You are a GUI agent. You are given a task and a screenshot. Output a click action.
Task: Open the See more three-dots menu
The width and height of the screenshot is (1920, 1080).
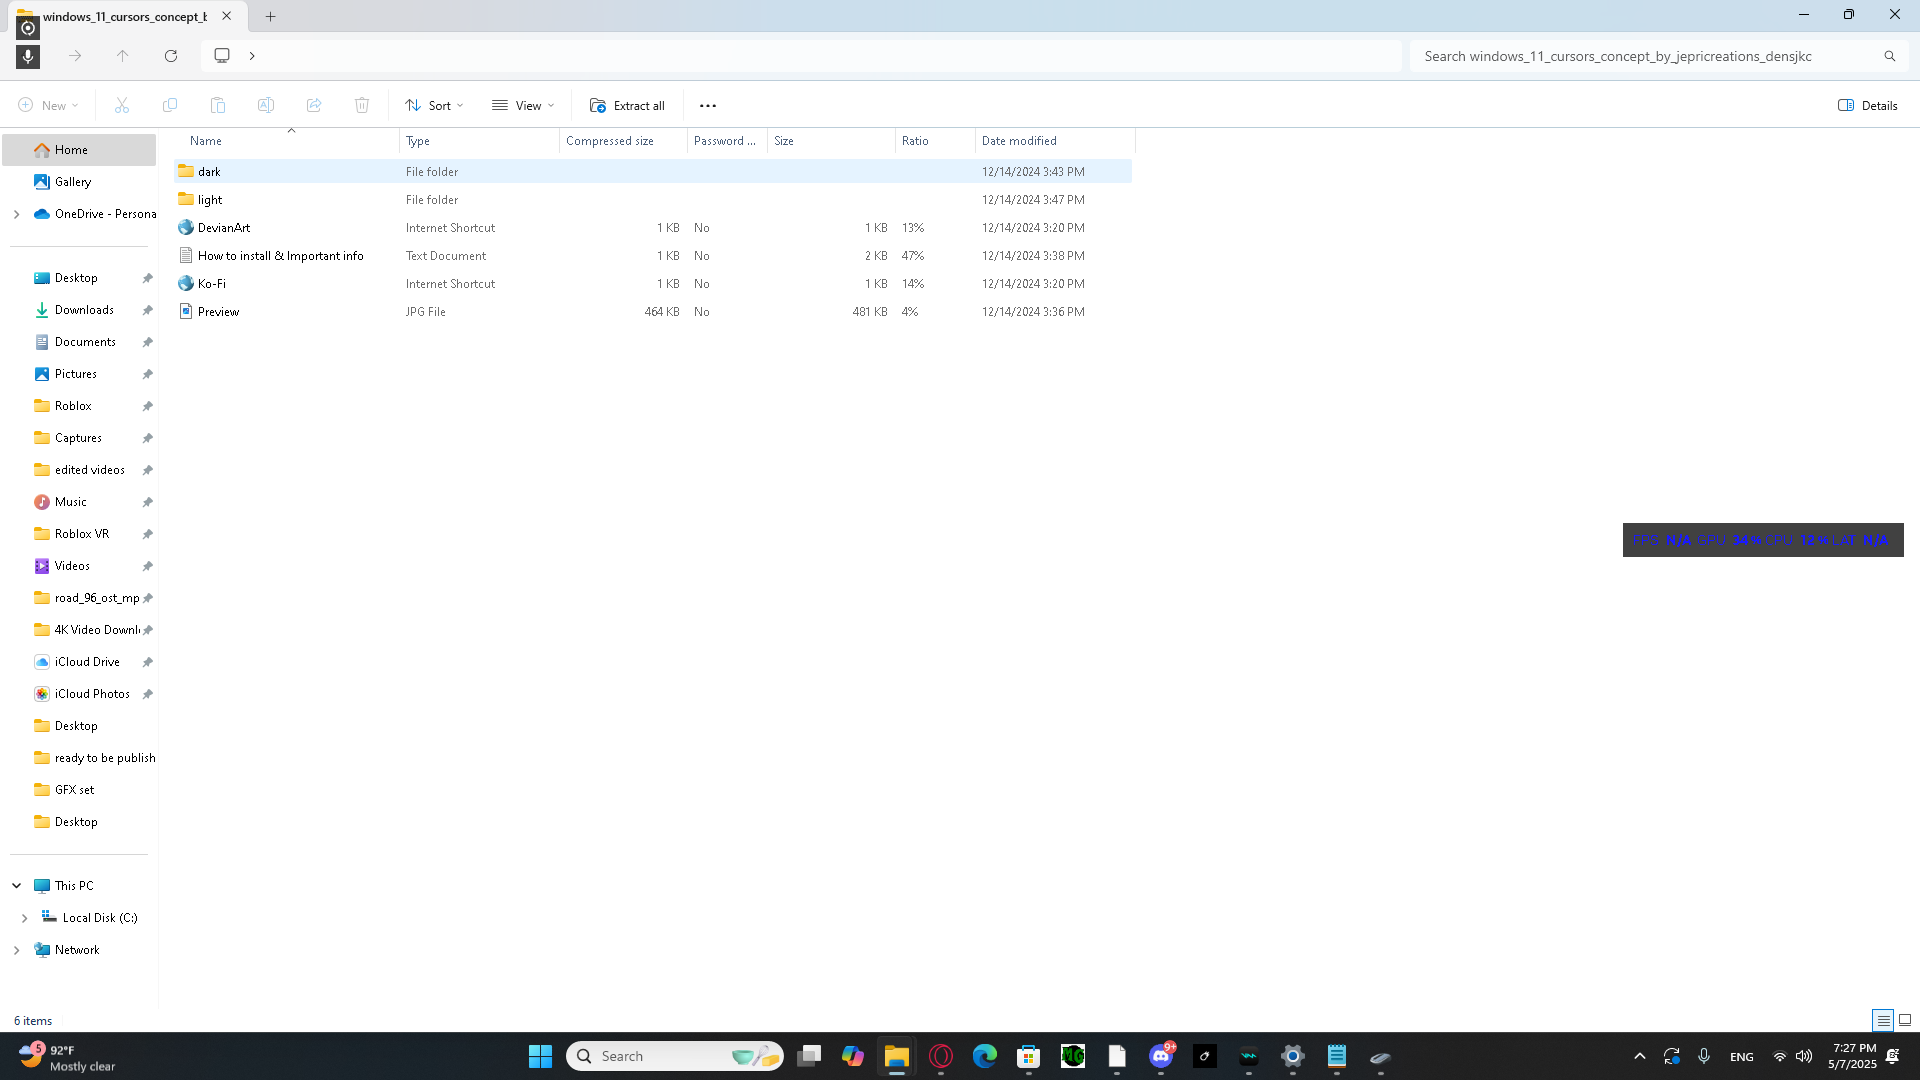pos(708,105)
